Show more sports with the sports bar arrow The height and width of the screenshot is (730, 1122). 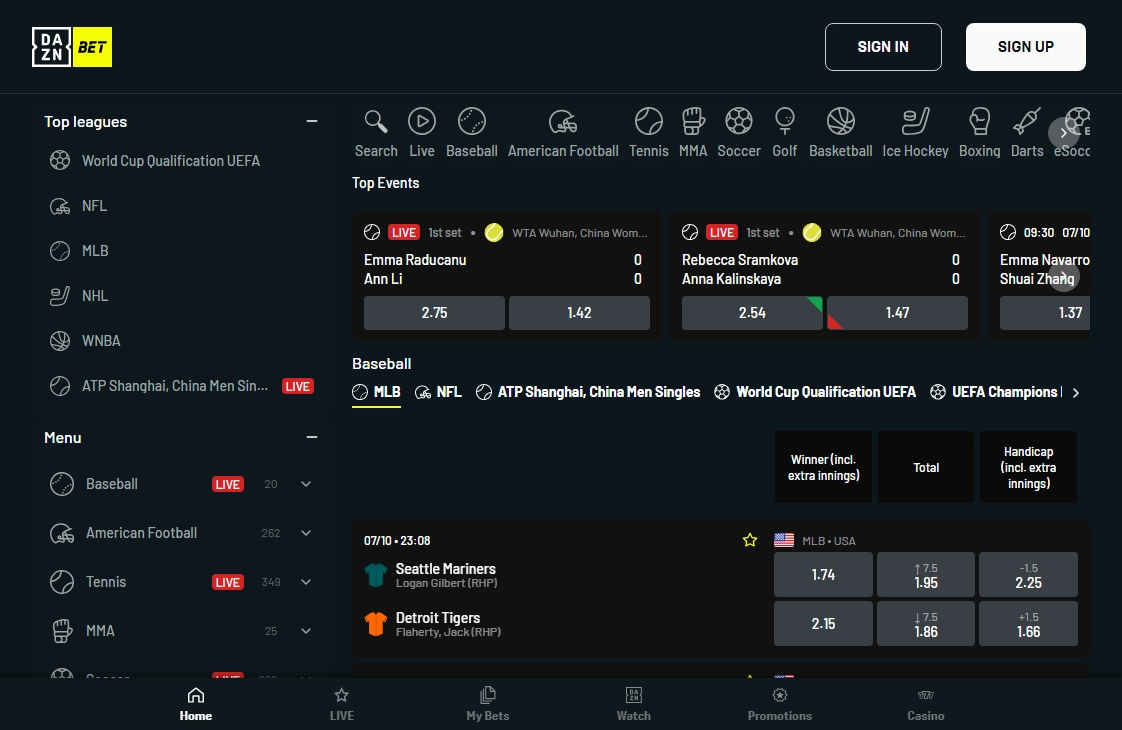1063,133
